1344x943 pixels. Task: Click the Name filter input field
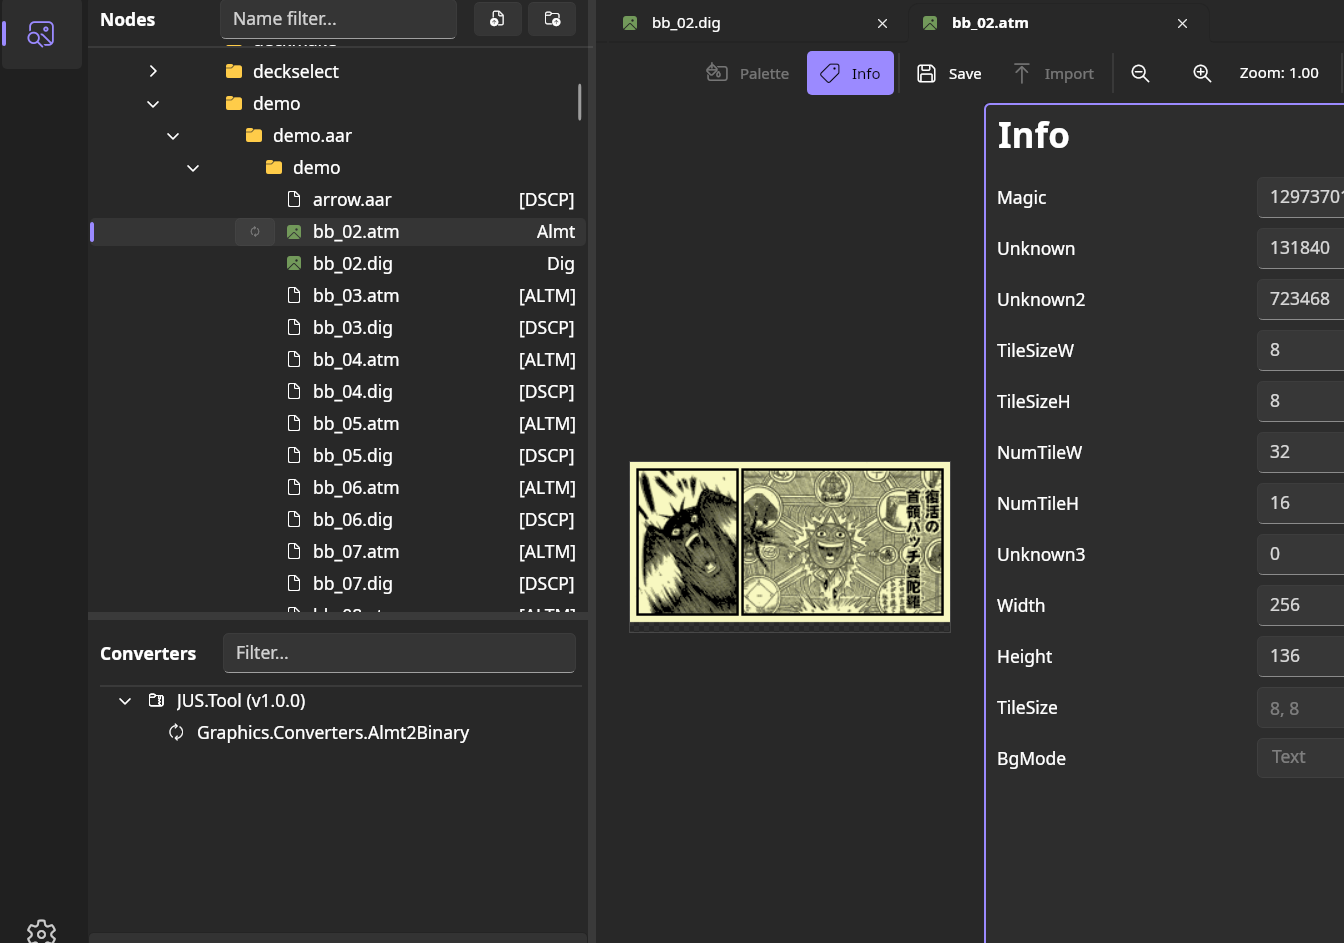click(338, 19)
